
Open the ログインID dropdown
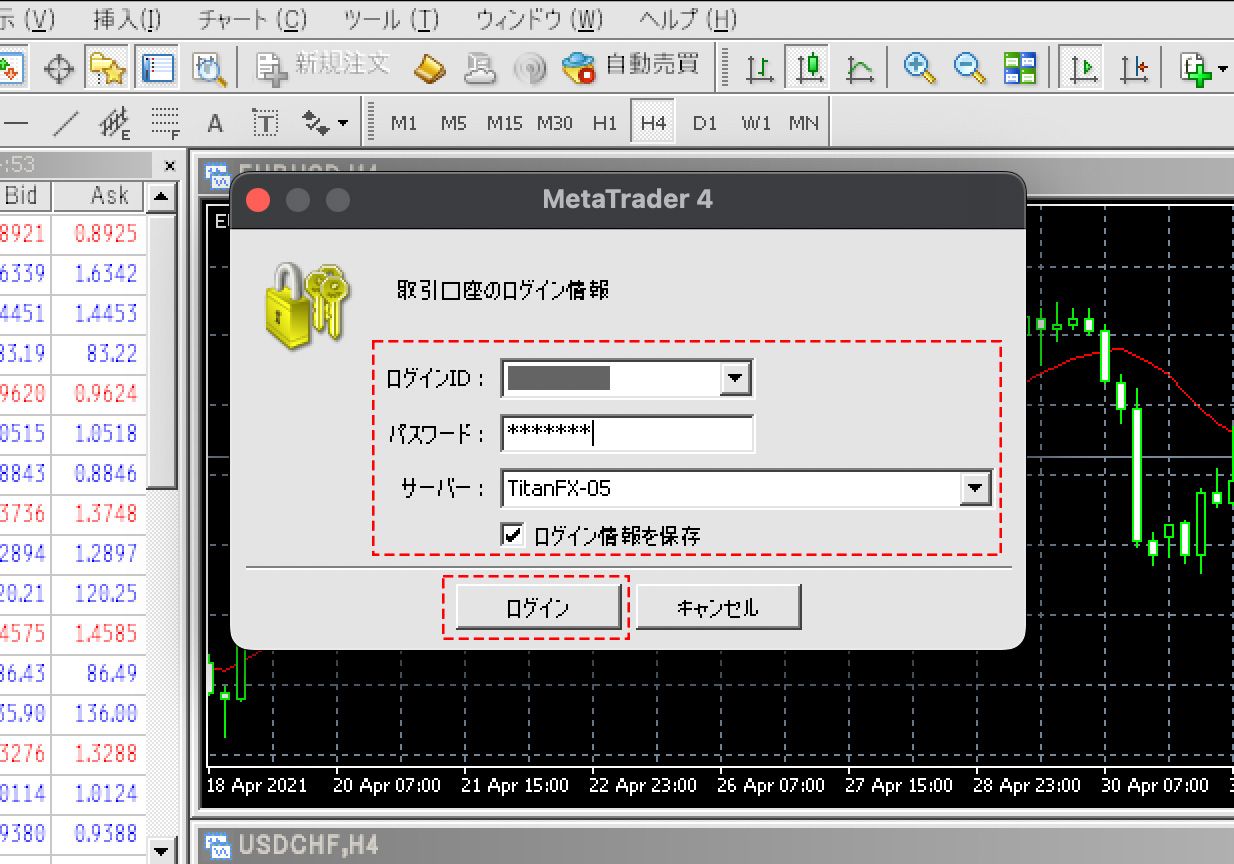[735, 378]
